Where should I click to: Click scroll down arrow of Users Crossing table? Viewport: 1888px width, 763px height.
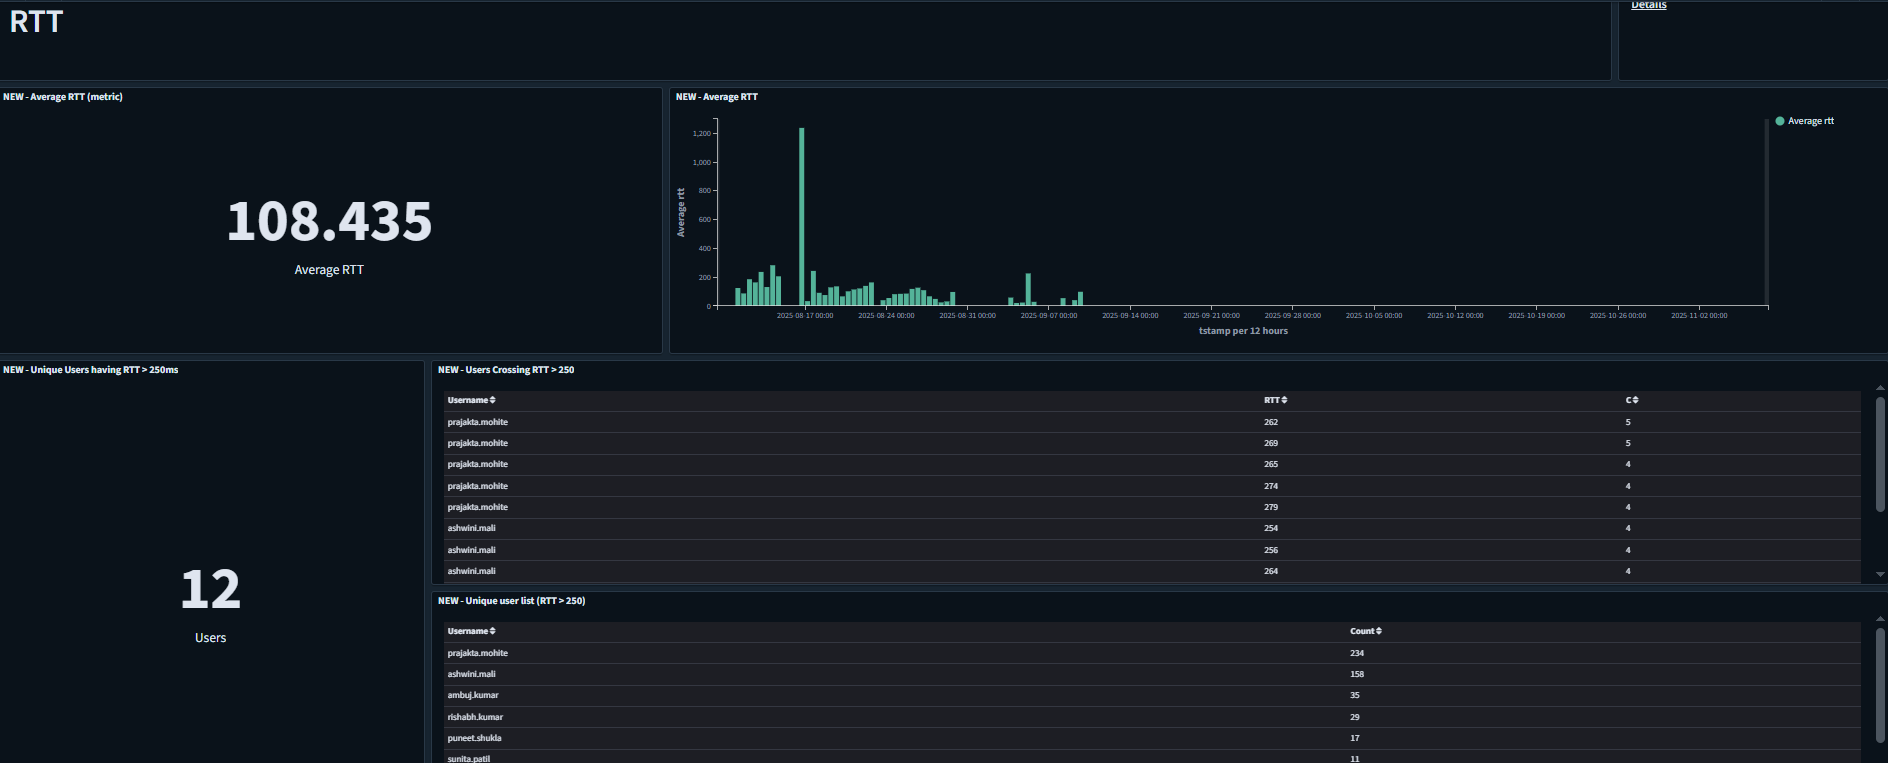[1880, 575]
